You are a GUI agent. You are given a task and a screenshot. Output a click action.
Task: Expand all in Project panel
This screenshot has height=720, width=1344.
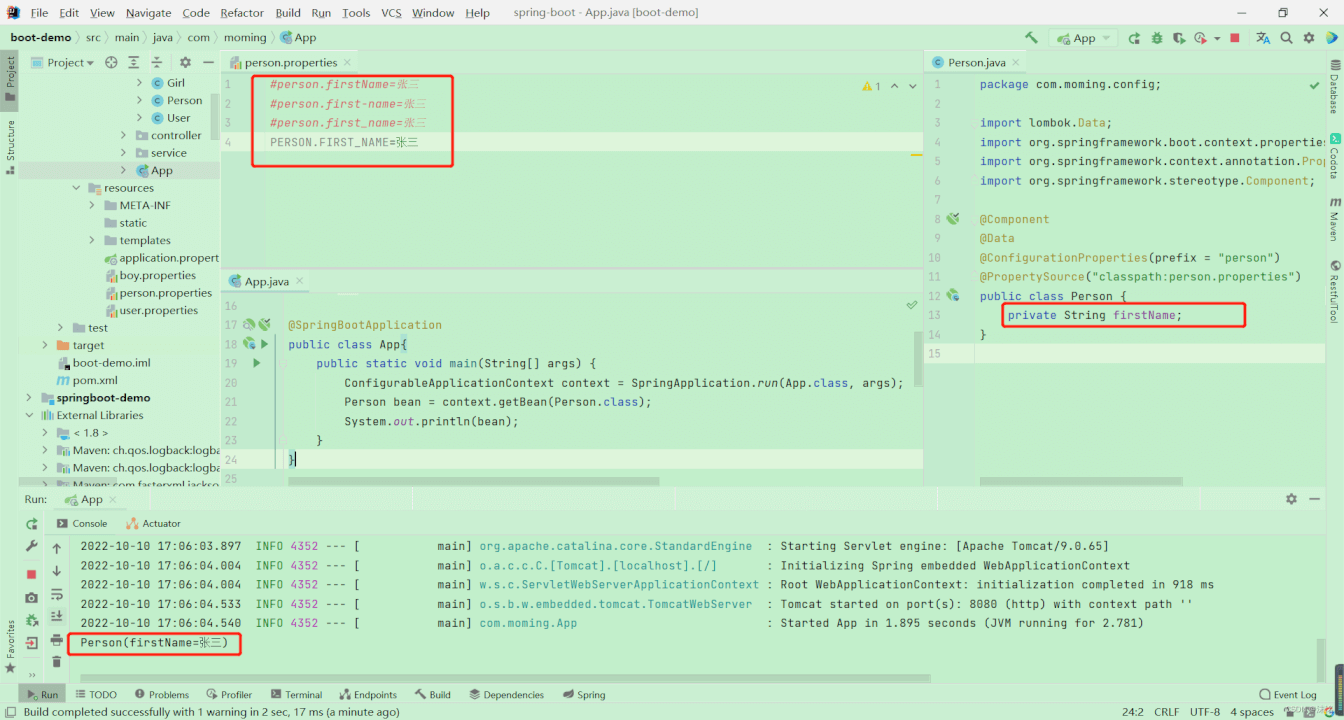click(133, 62)
